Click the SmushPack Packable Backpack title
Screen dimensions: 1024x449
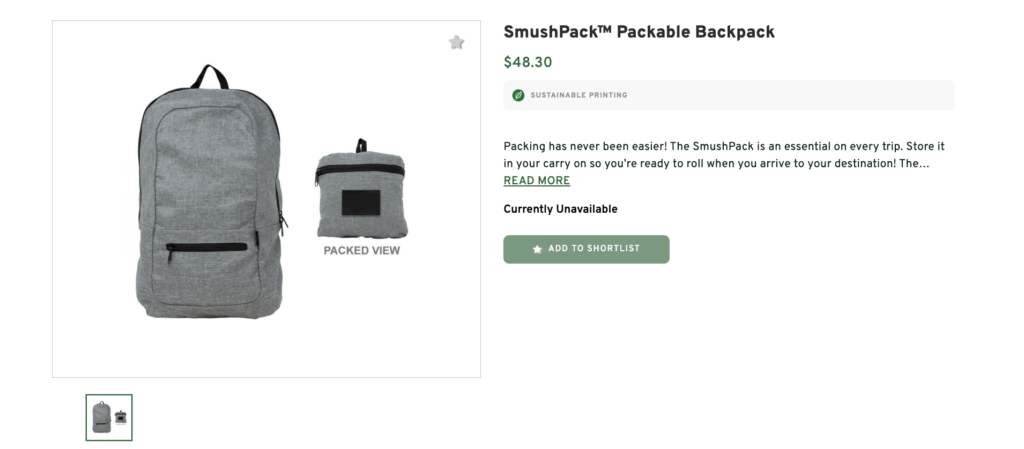point(639,32)
